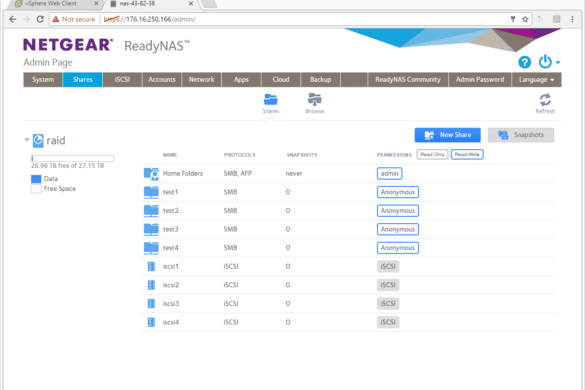Open the Language dropdown menu
This screenshot has width=585, height=390.
pyautogui.click(x=536, y=79)
